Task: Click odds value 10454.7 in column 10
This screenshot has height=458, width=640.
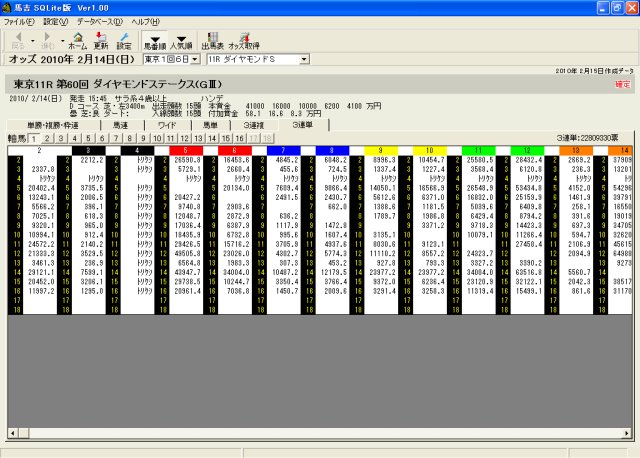Action: coord(431,160)
